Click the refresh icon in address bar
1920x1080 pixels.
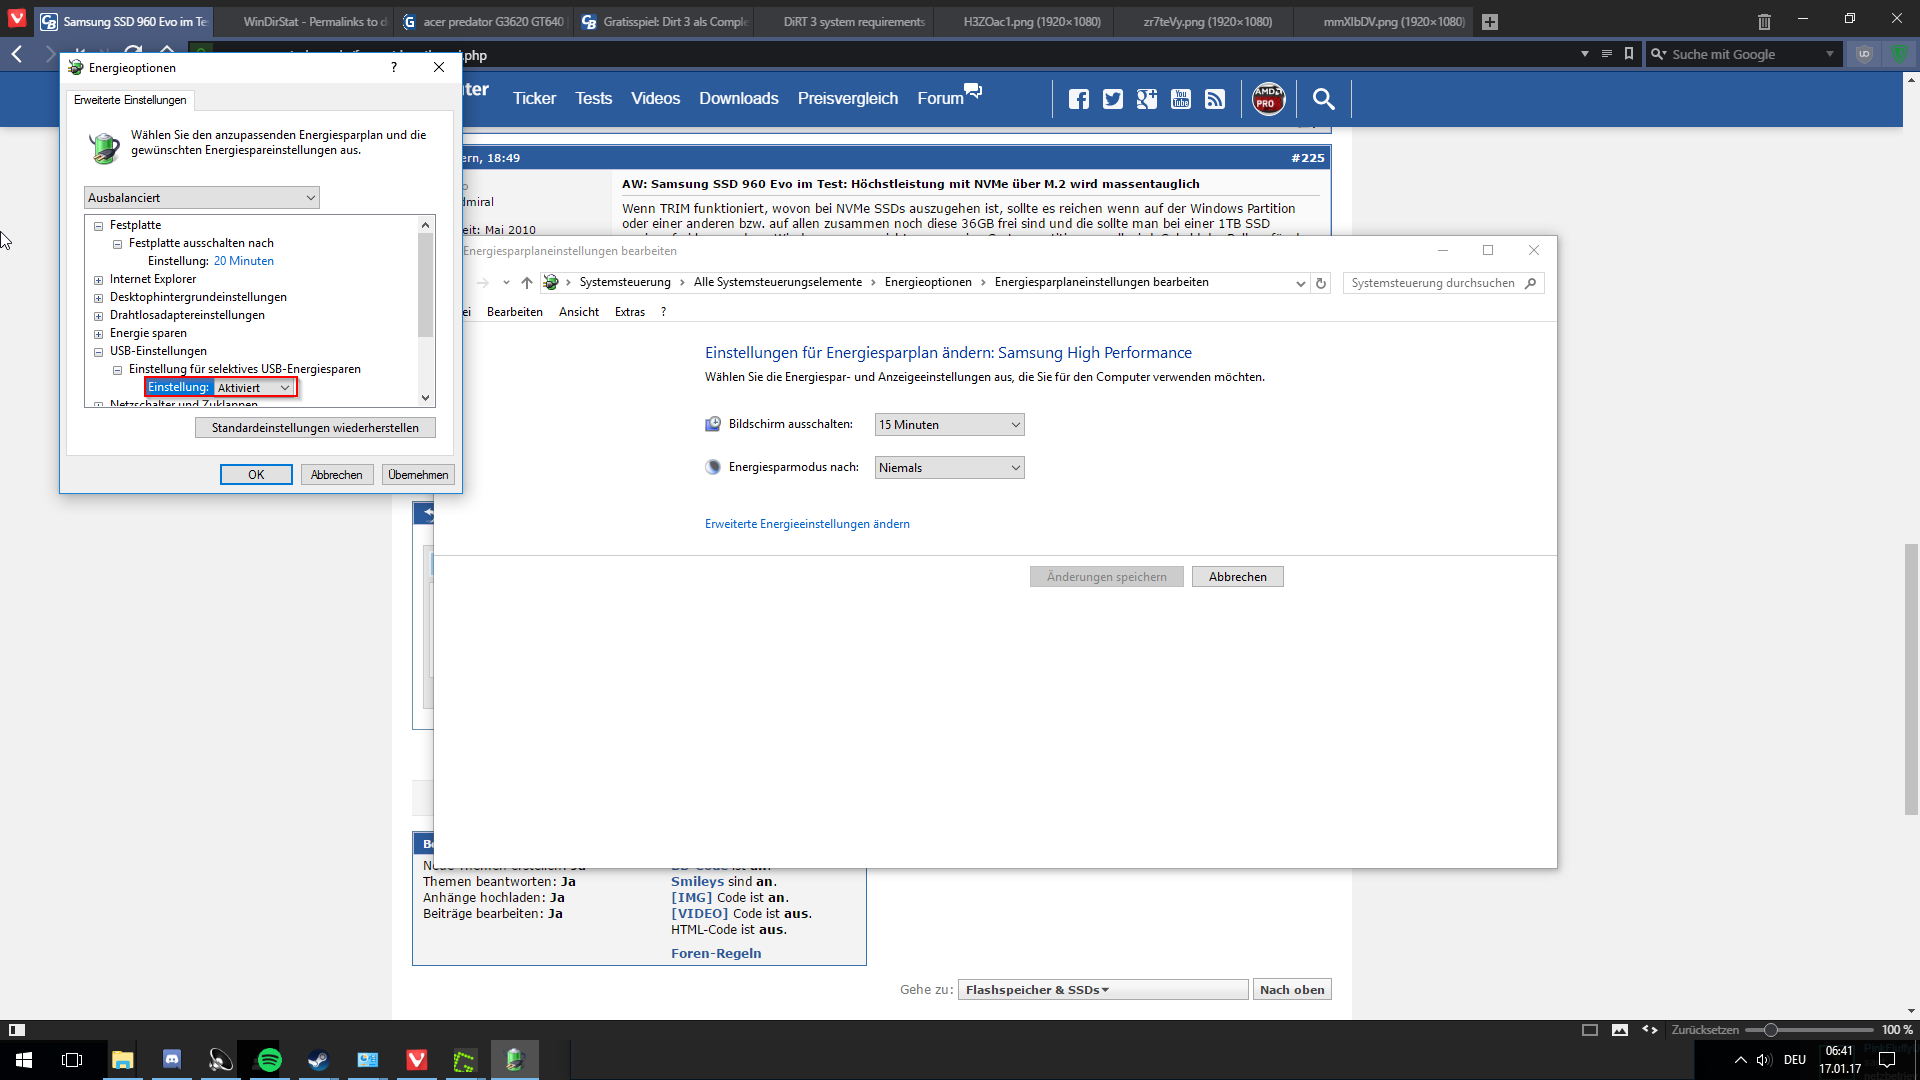1321,283
